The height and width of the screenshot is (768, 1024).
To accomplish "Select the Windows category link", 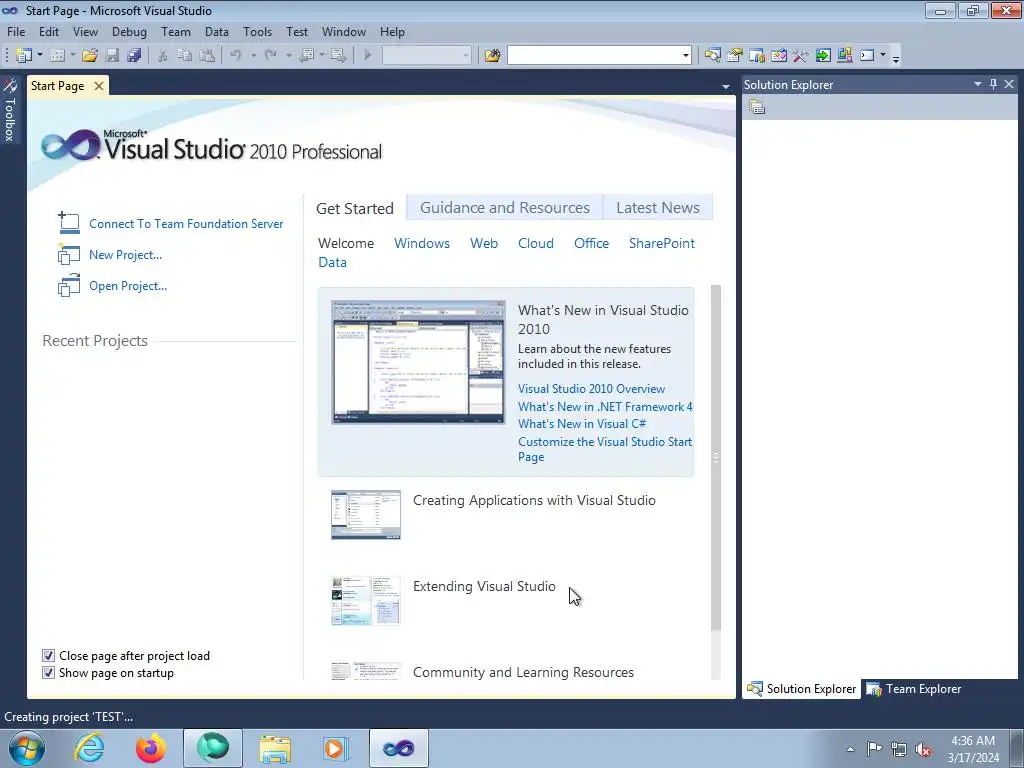I will (422, 244).
